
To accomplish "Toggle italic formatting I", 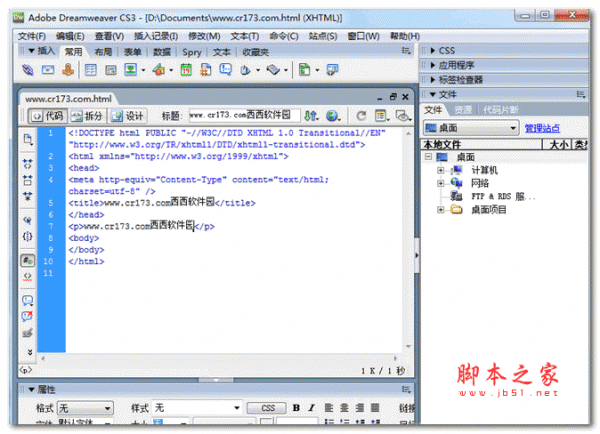I will [x=311, y=408].
